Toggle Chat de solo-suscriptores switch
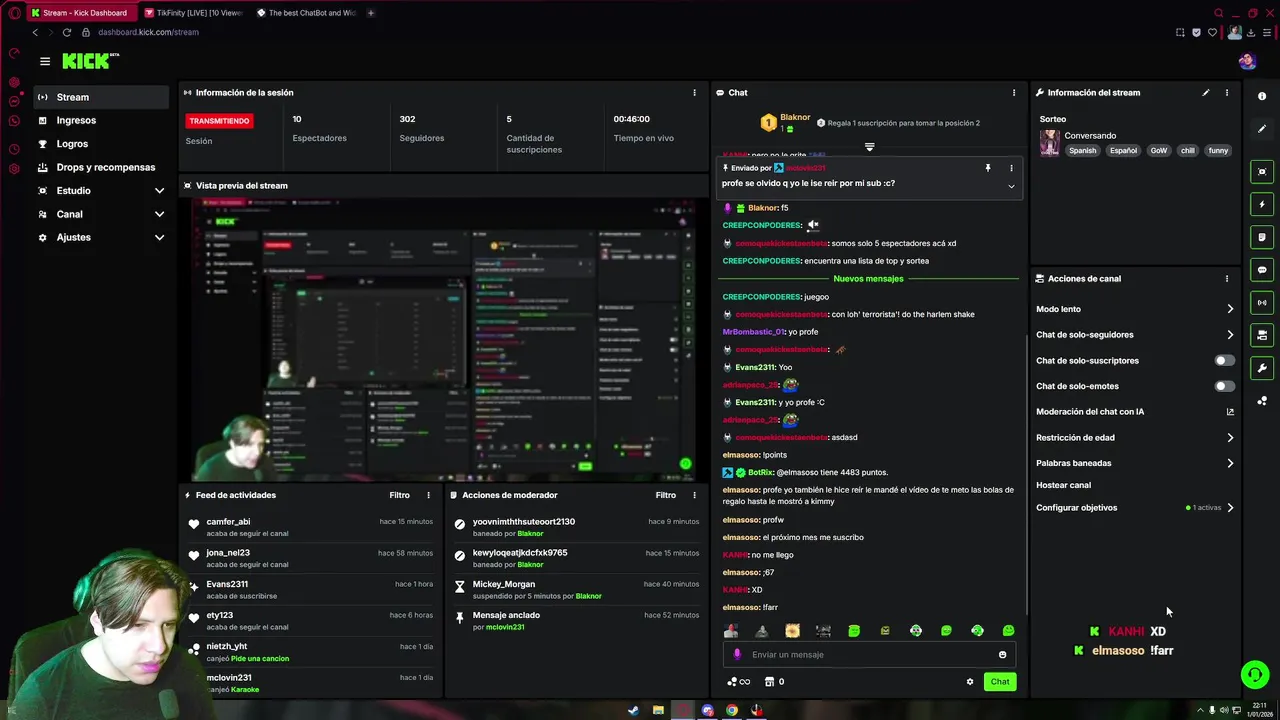The image size is (1280, 720). pos(1224,360)
